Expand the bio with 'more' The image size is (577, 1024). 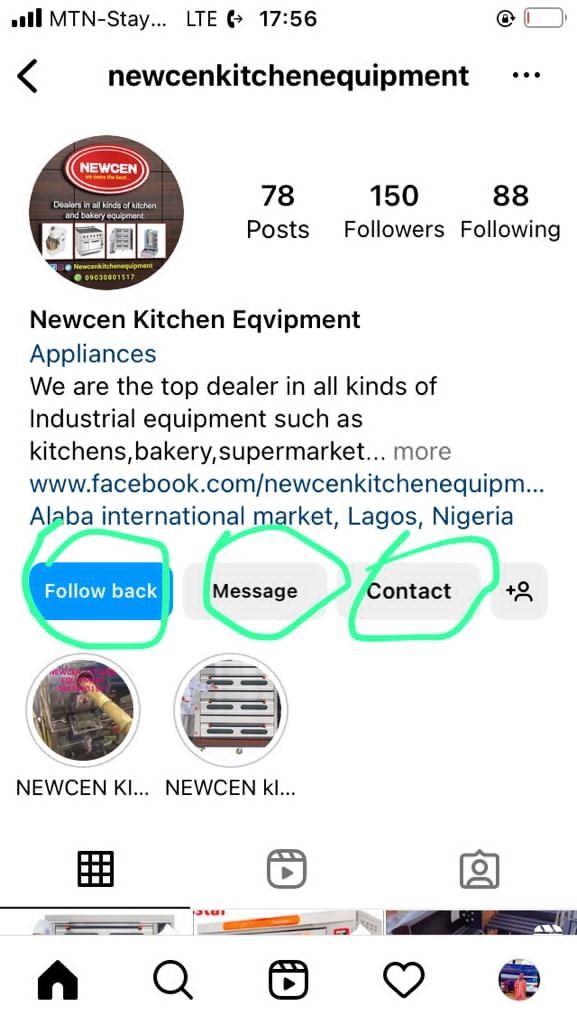tap(422, 451)
